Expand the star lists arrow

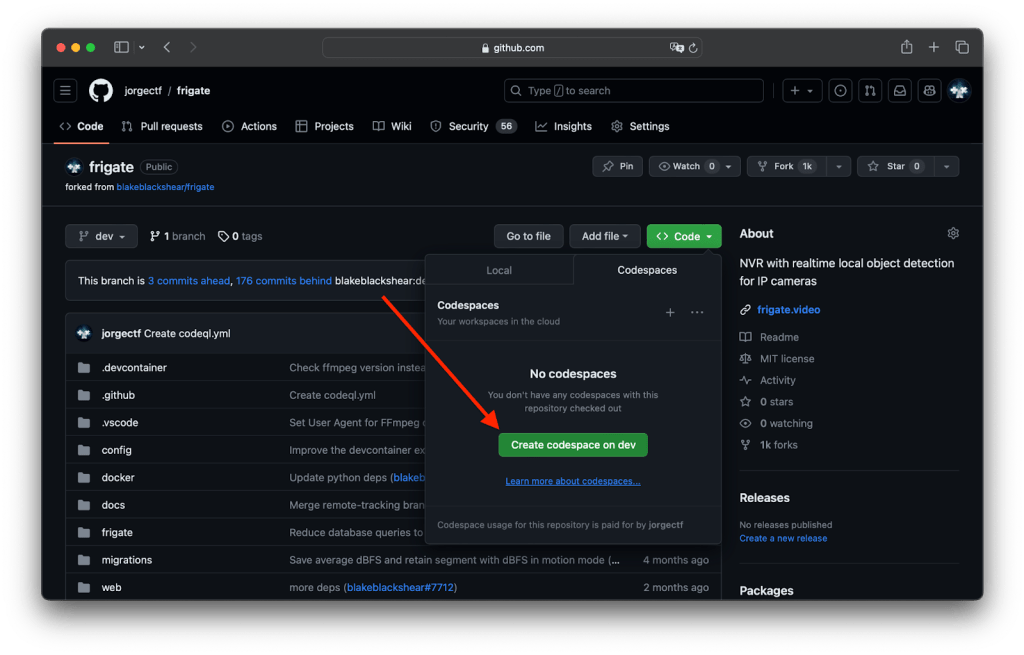point(946,167)
